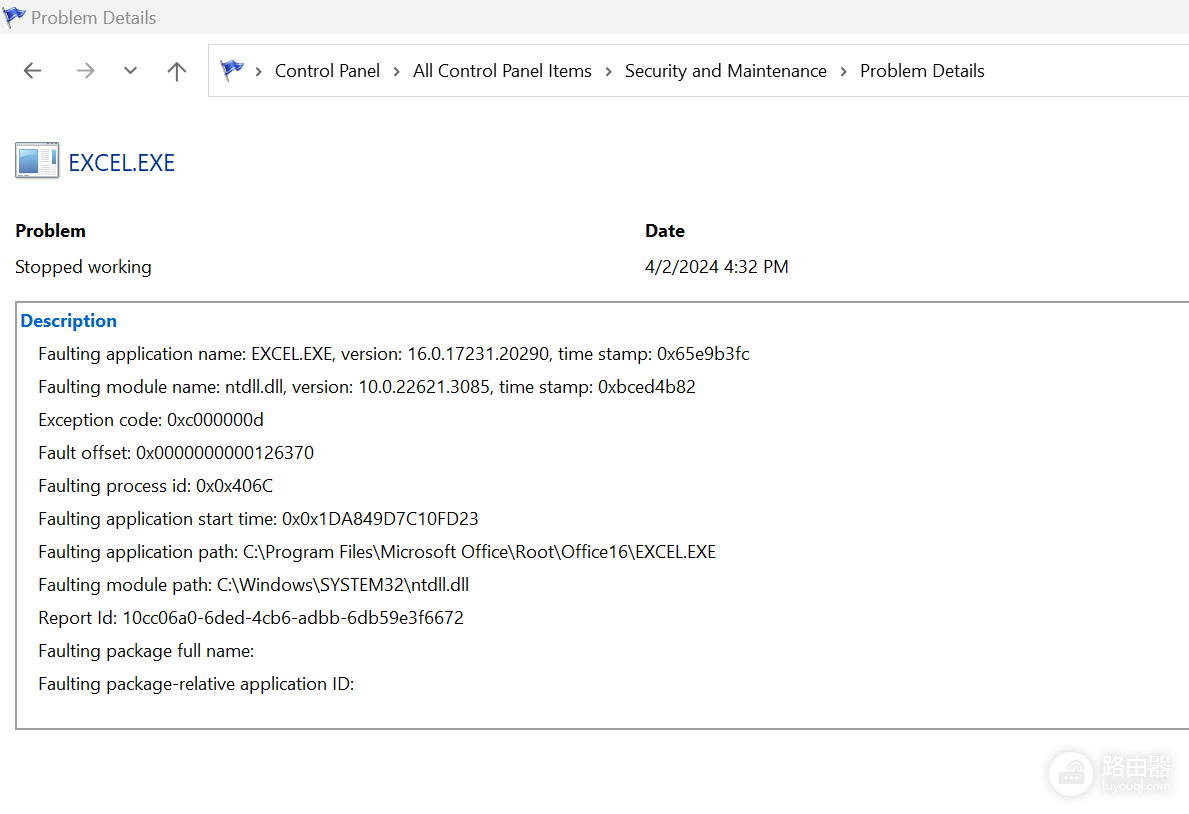The image size is (1189, 814).
Task: Select the date 4/2/2024 4:32 PM
Action: [717, 267]
